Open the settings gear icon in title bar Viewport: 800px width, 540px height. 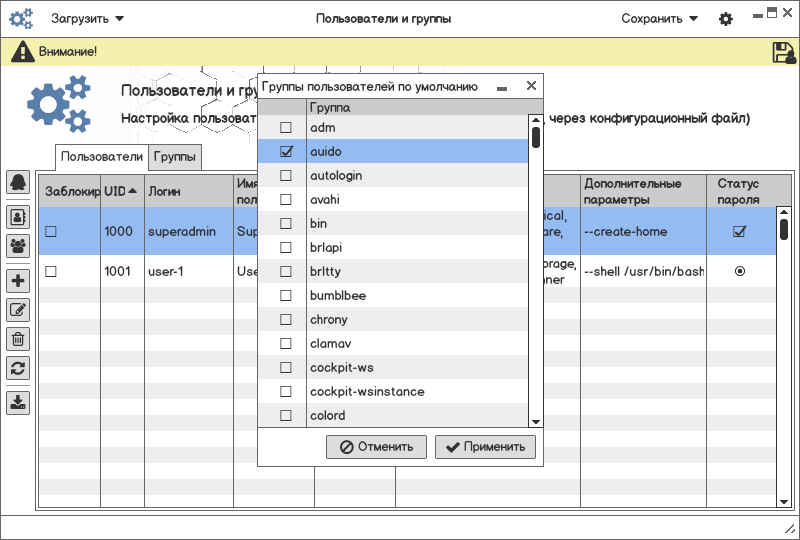(725, 19)
